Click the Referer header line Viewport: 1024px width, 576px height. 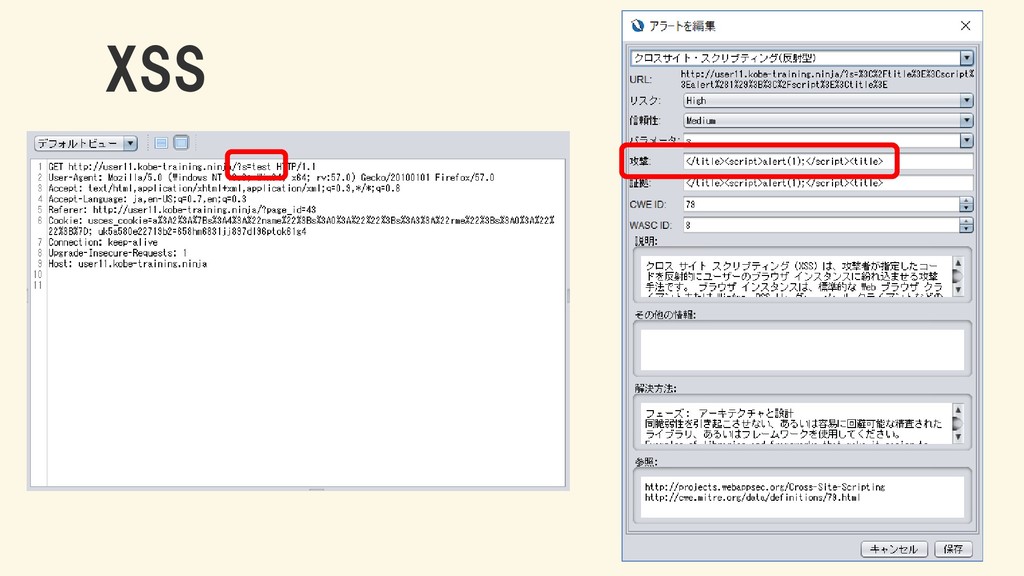[x=182, y=210]
